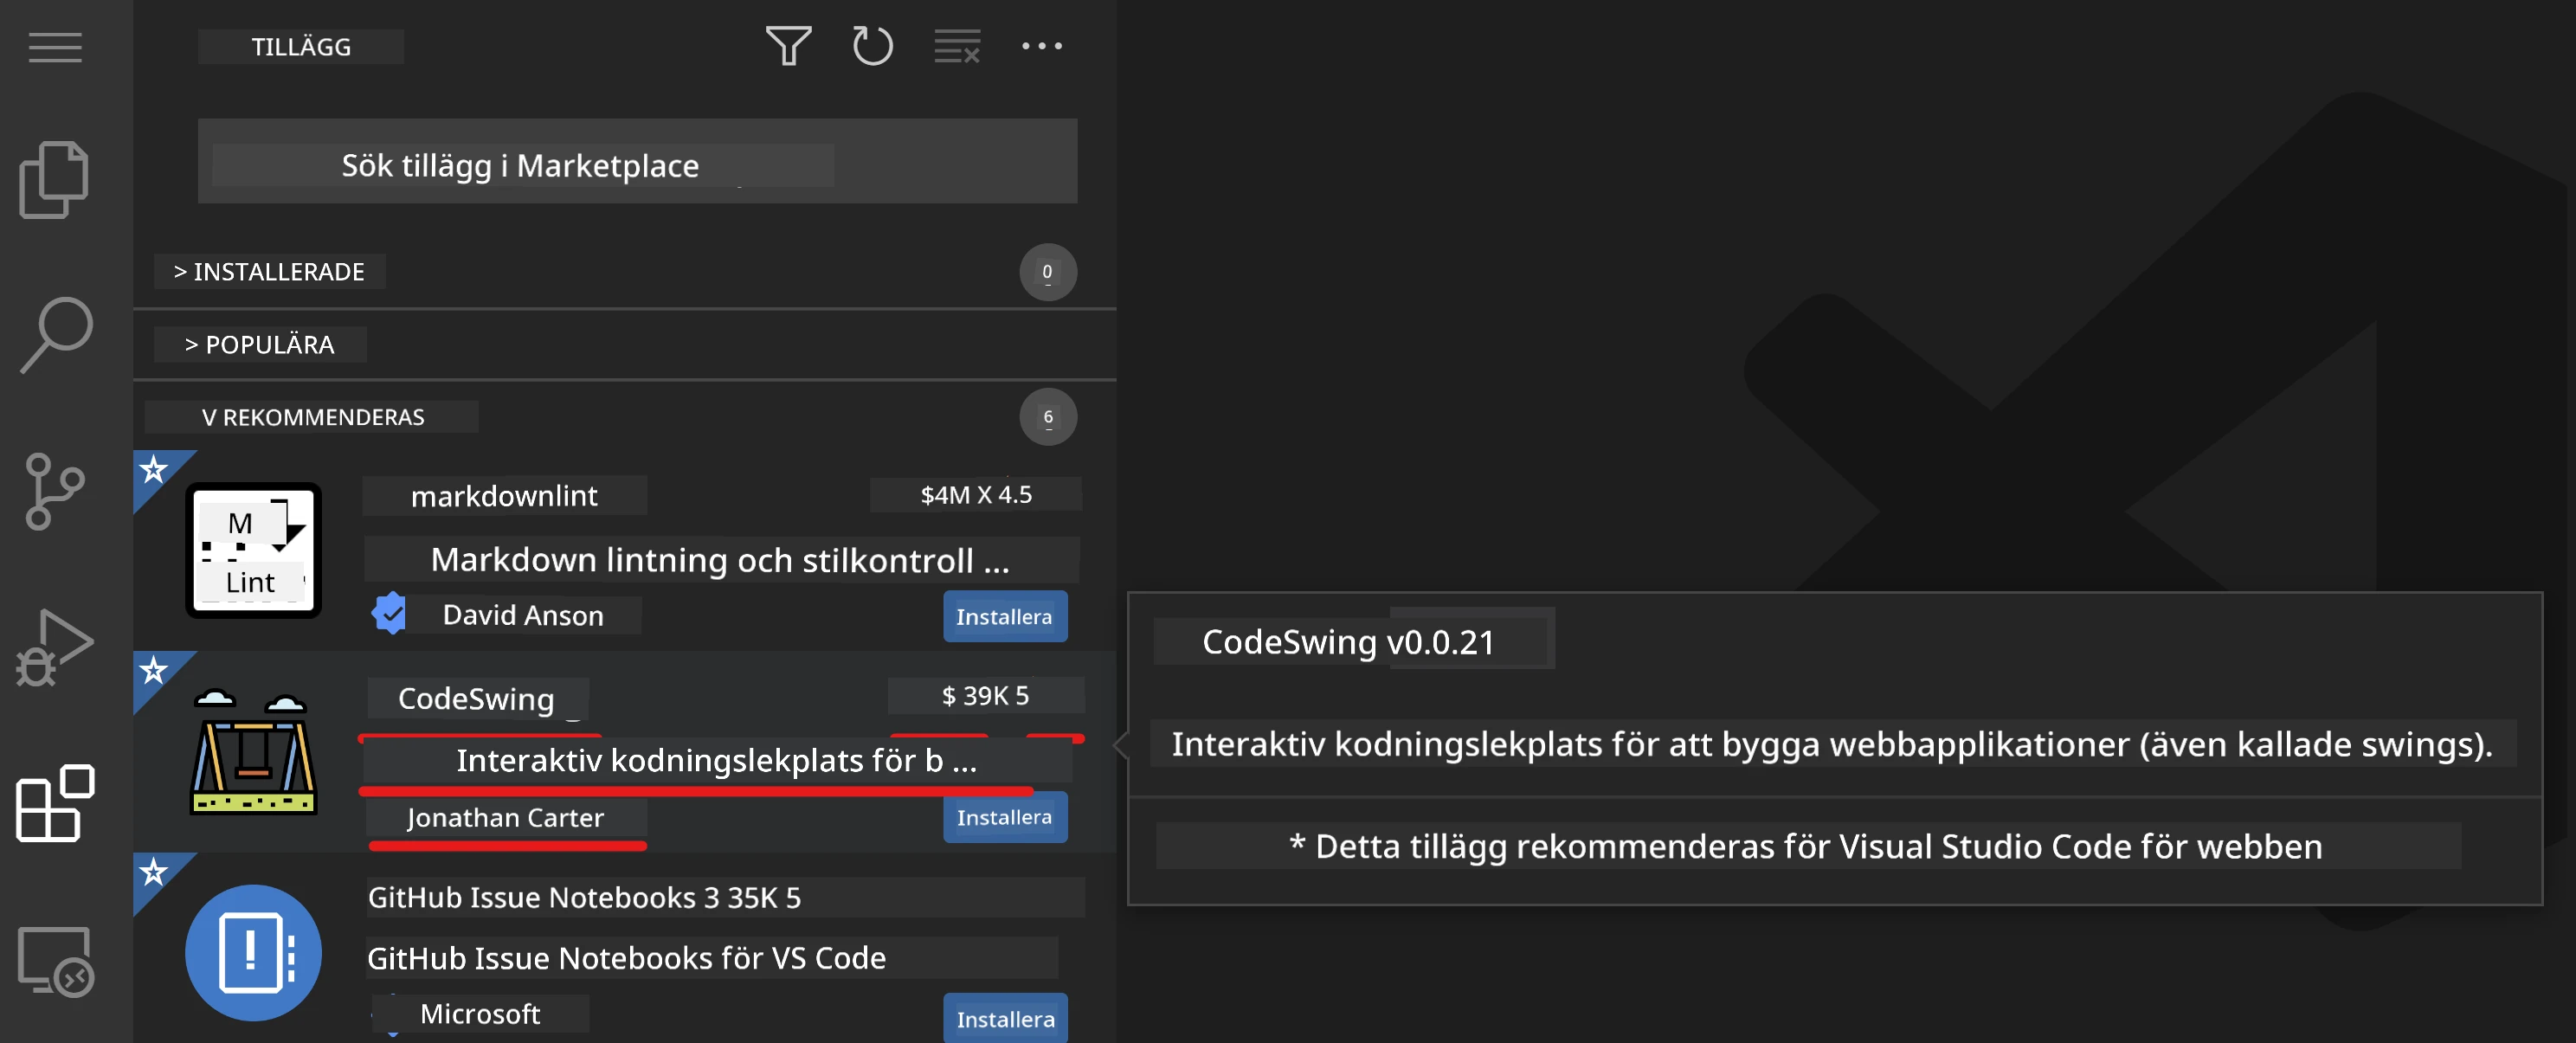
Task: Open the Remote Explorer view
Action: 56,961
